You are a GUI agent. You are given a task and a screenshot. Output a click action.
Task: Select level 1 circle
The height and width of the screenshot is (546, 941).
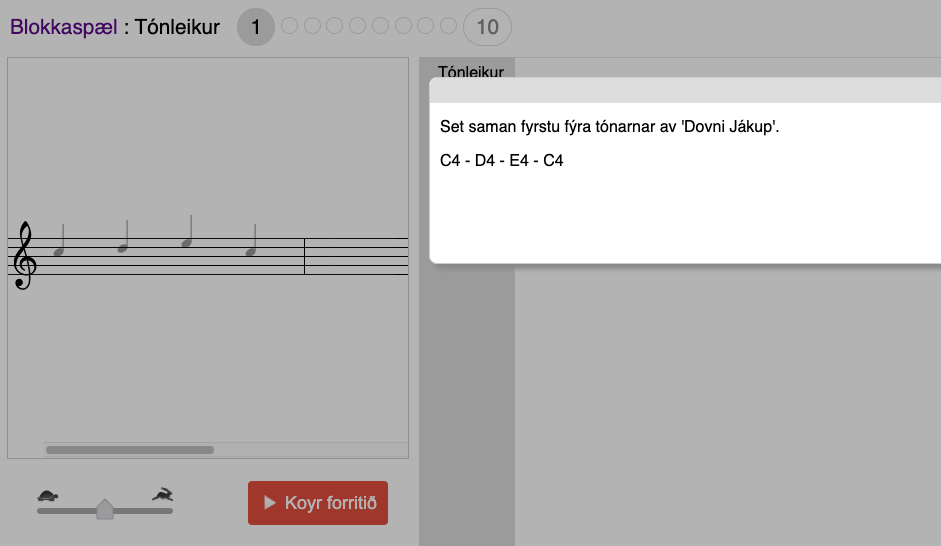255,27
